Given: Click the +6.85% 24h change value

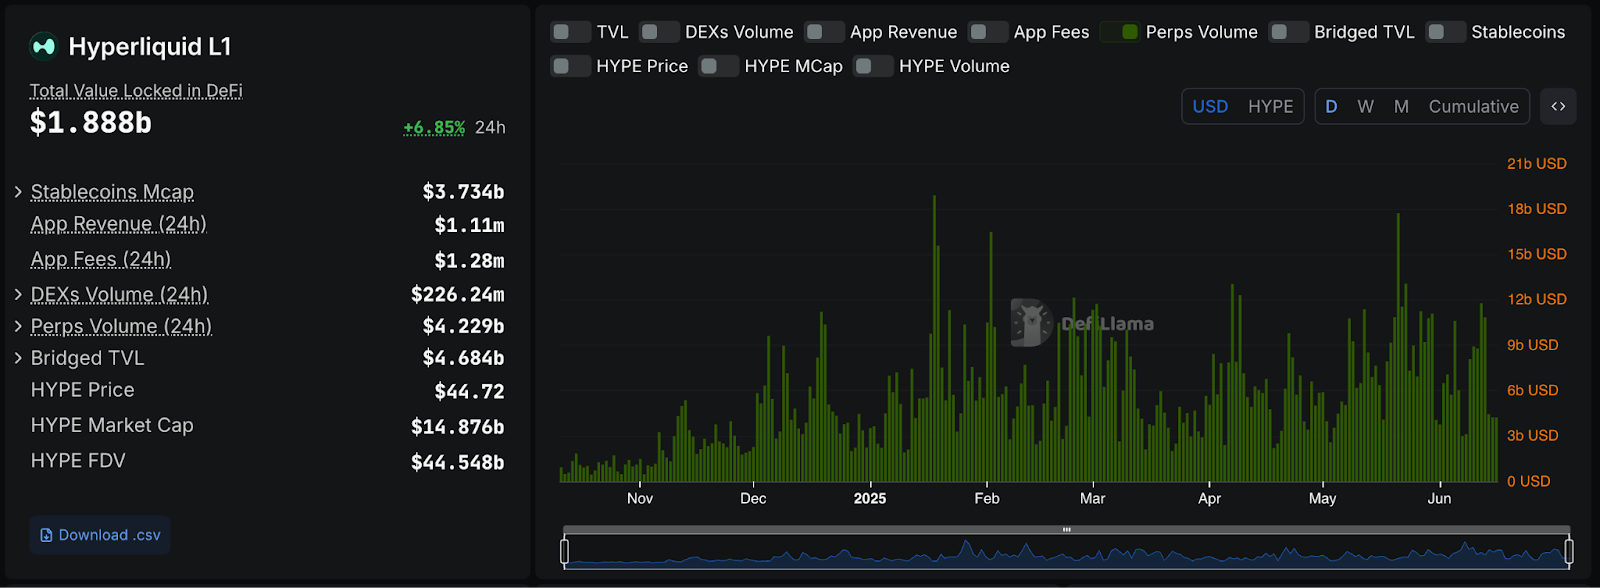Looking at the screenshot, I should coord(434,127).
